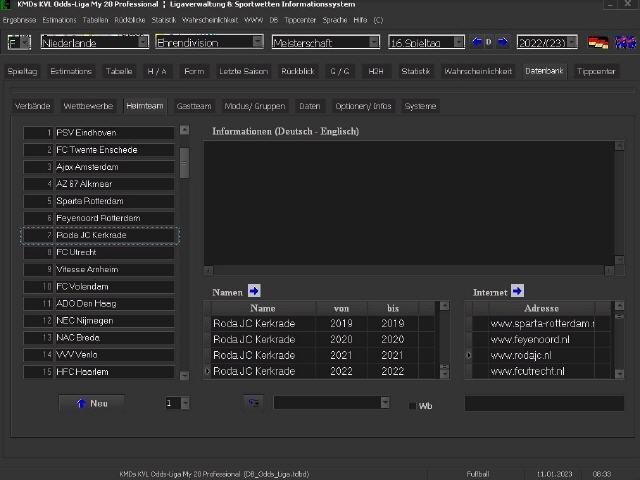
Task: Select the Roda JC Kerkrade 2020 name row
Action: [x=323, y=339]
